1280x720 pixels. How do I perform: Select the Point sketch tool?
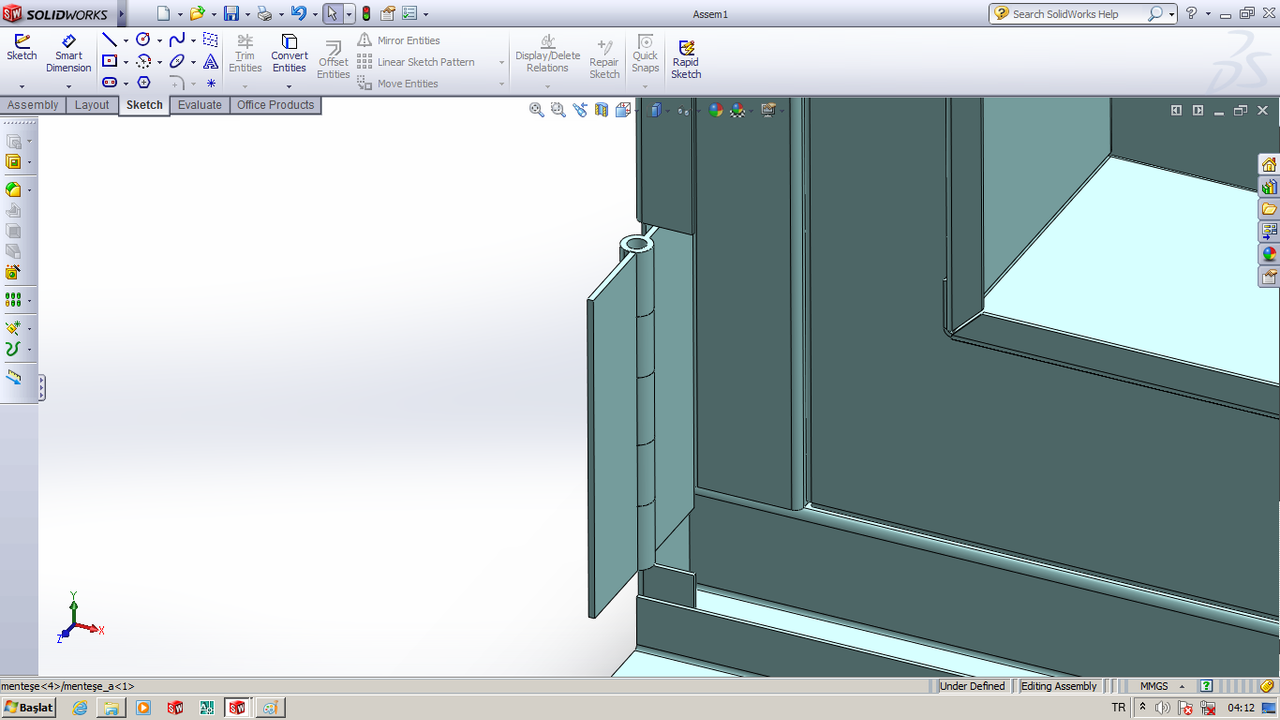click(x=210, y=83)
